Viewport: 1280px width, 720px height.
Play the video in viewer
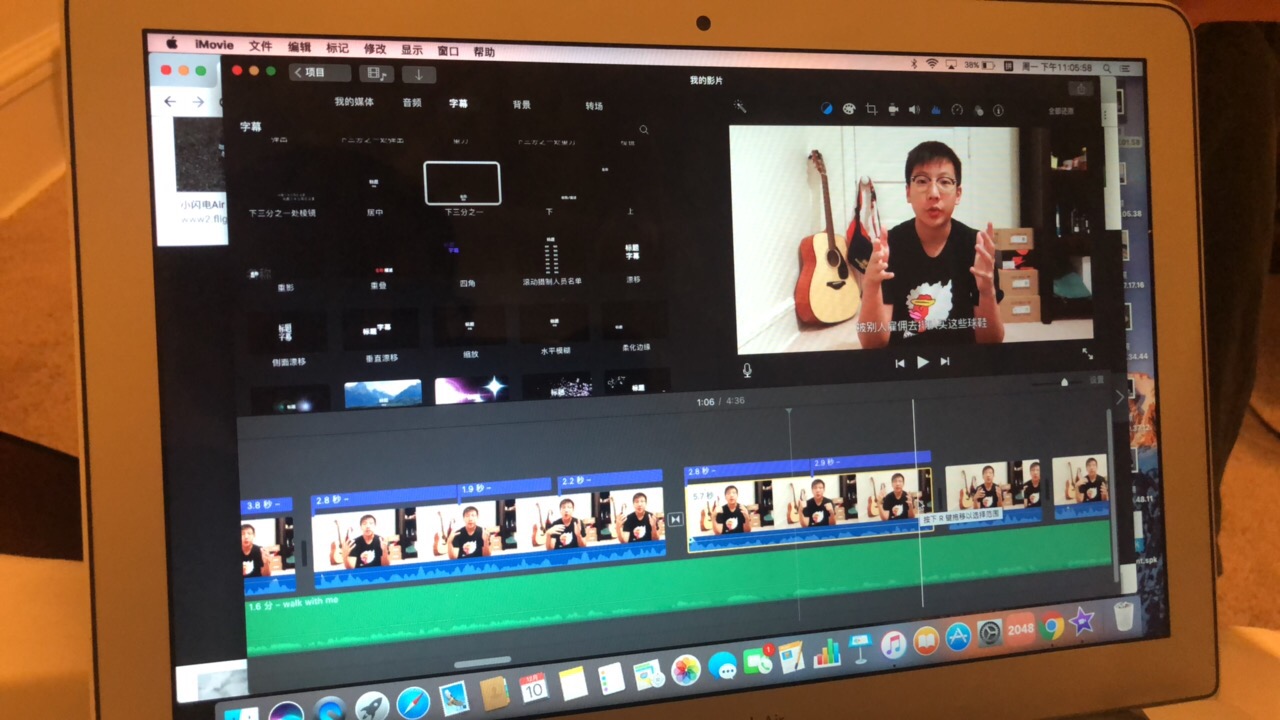922,362
